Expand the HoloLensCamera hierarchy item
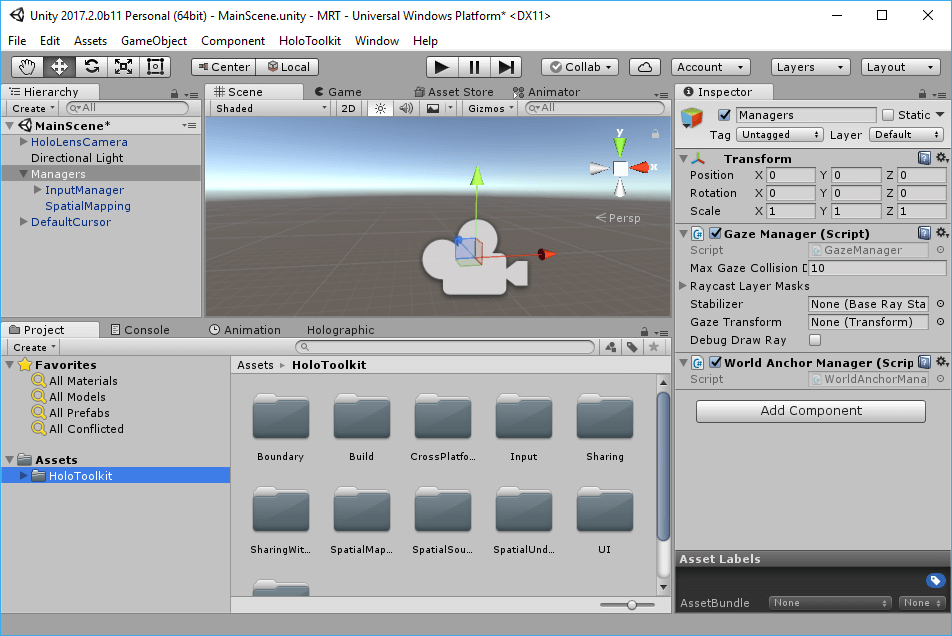 tap(23, 141)
